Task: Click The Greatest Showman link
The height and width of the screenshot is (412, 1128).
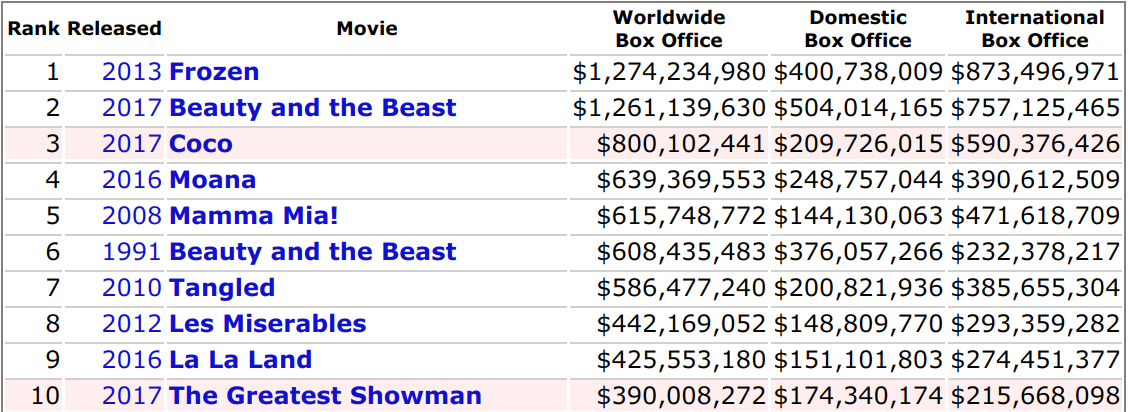Action: [x=325, y=396]
